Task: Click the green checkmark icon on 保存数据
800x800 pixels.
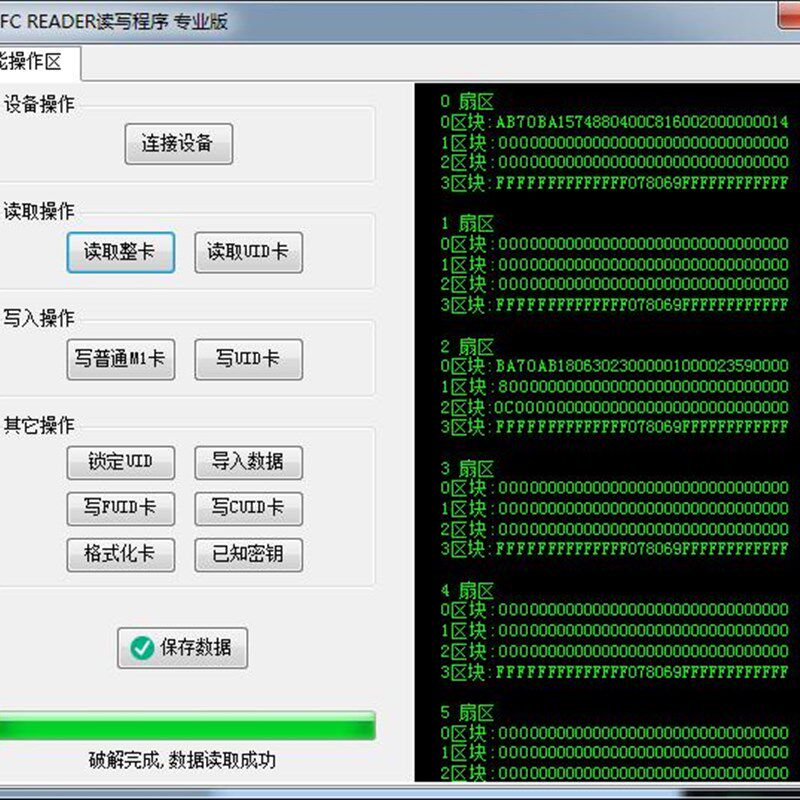Action: (x=142, y=648)
